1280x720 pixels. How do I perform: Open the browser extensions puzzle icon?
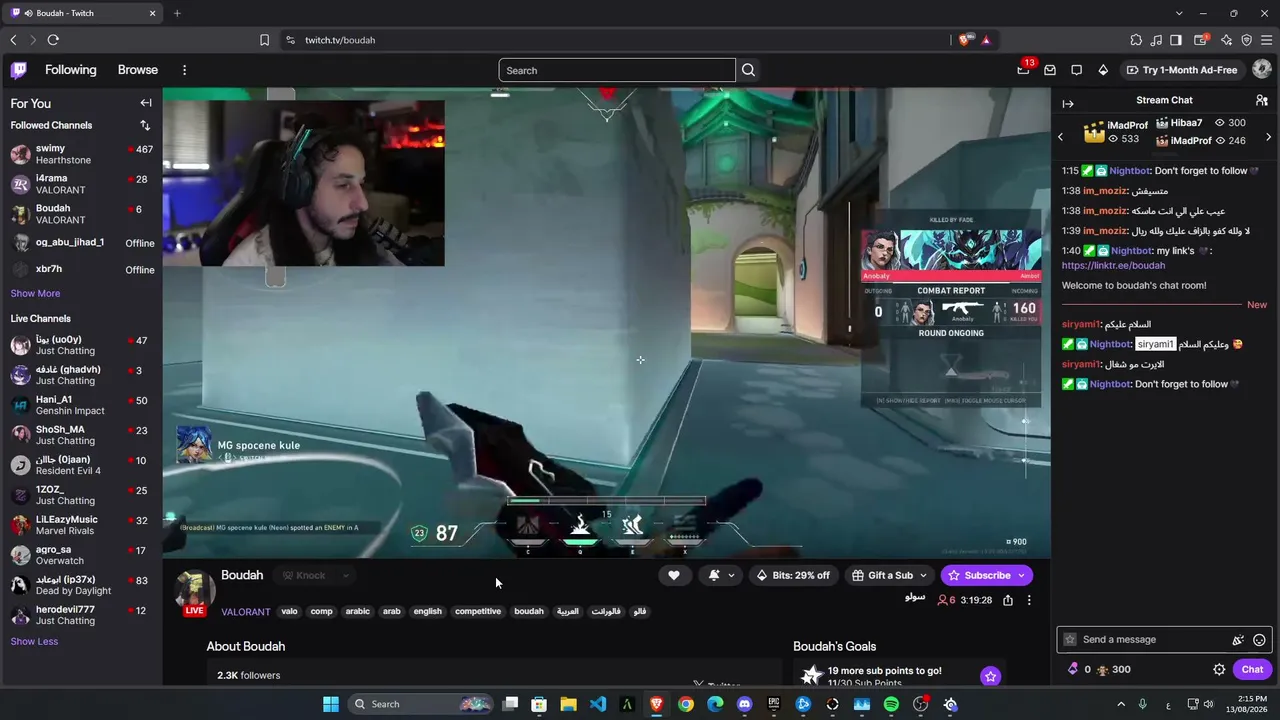tap(1136, 40)
